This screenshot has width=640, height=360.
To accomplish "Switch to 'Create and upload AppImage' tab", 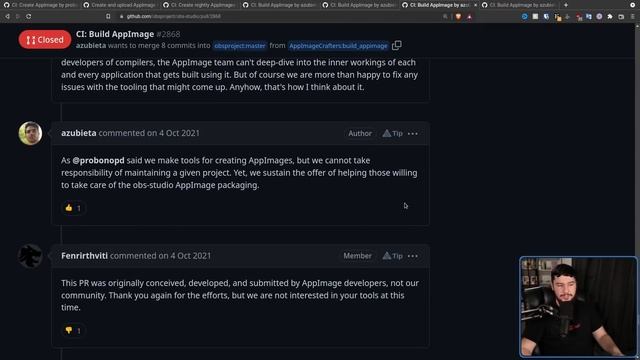I will [120, 5].
